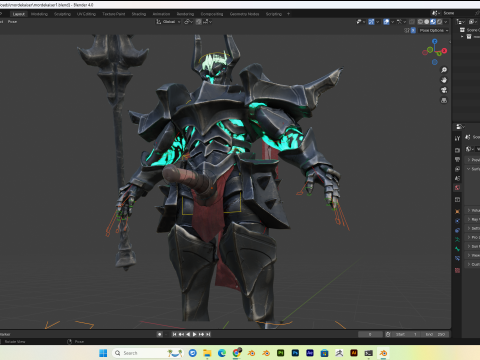
Task: Open the Bone properties tab
Action: 457,249
